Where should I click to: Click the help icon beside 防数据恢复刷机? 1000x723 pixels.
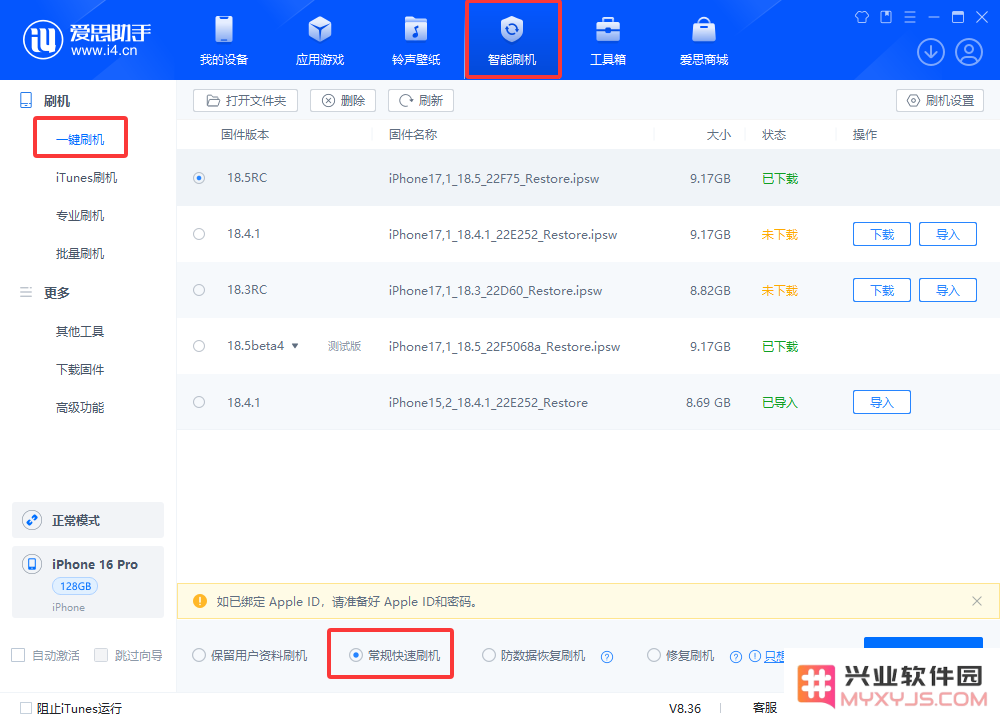click(x=607, y=657)
